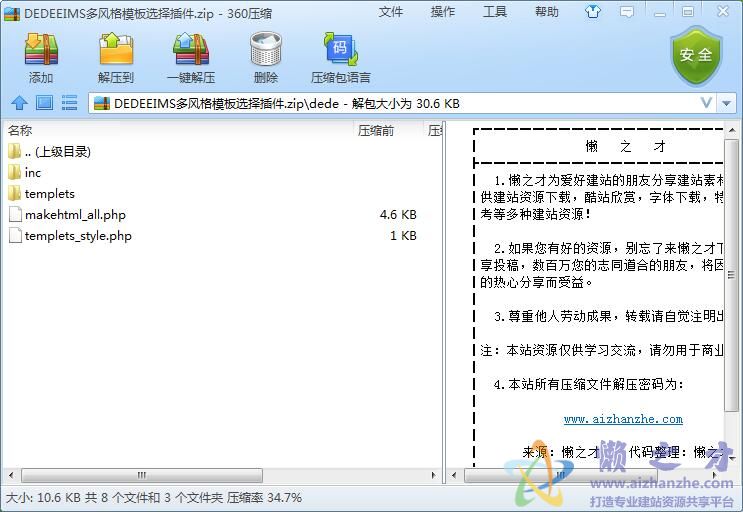
Task: Open the 帮助 menu
Action: point(547,12)
